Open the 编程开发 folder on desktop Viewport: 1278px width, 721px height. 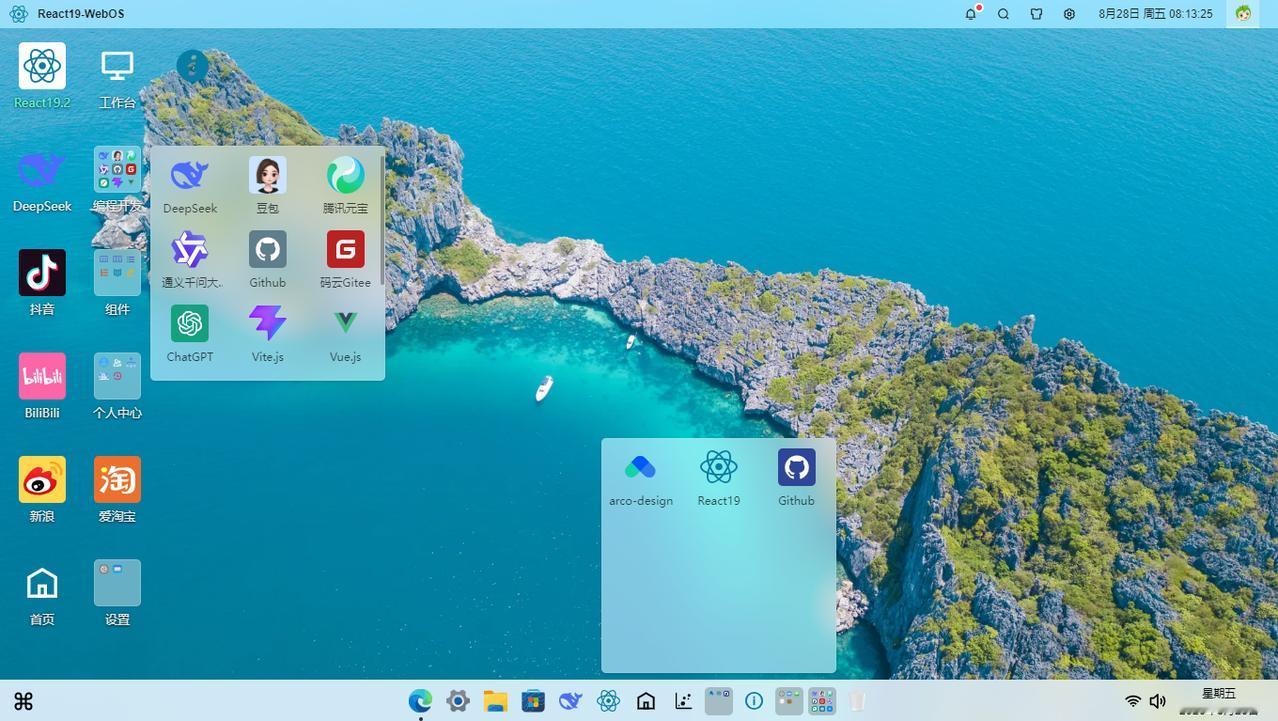117,170
